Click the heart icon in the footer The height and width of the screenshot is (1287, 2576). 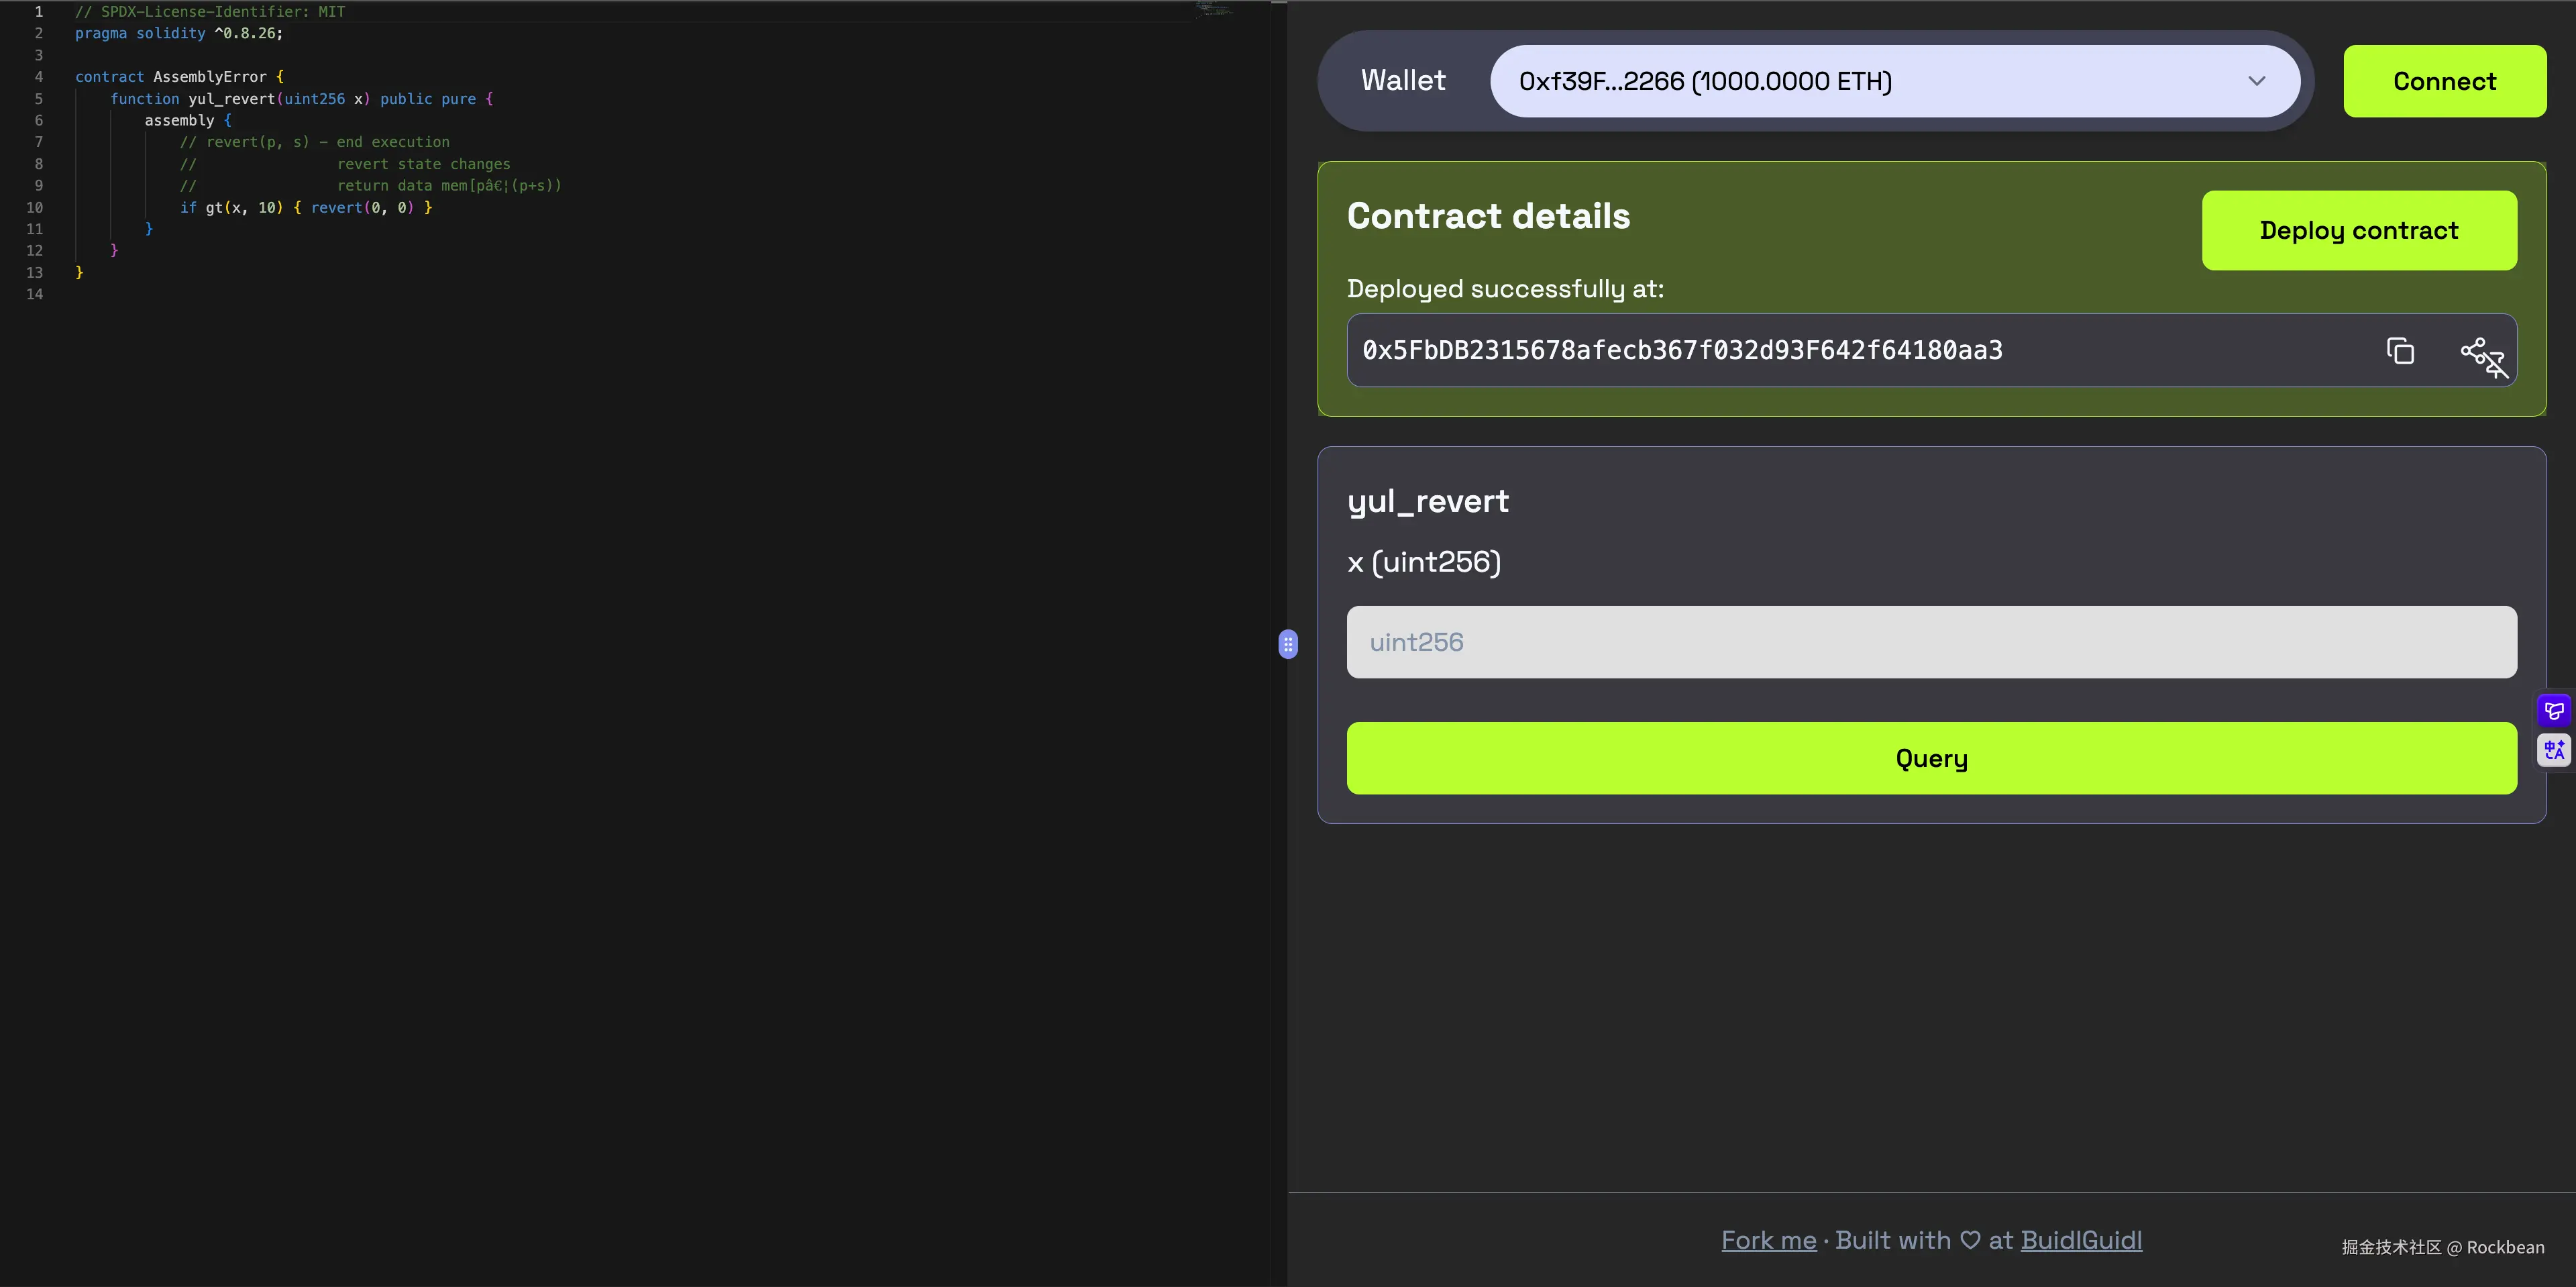1970,1239
